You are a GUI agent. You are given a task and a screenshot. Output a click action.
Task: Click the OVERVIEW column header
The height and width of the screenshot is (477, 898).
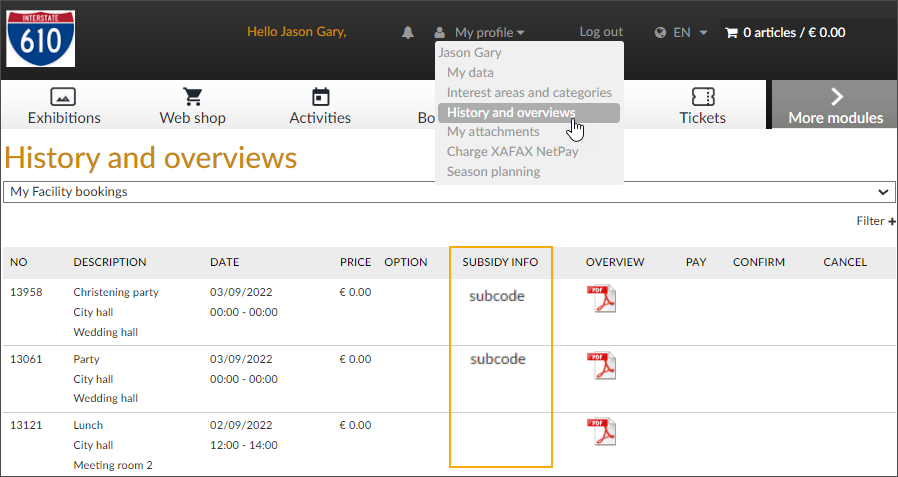pos(615,262)
